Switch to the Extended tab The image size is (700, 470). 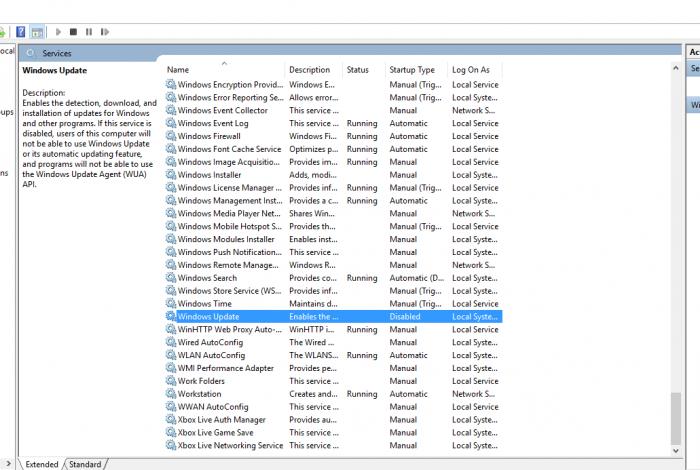coord(42,464)
